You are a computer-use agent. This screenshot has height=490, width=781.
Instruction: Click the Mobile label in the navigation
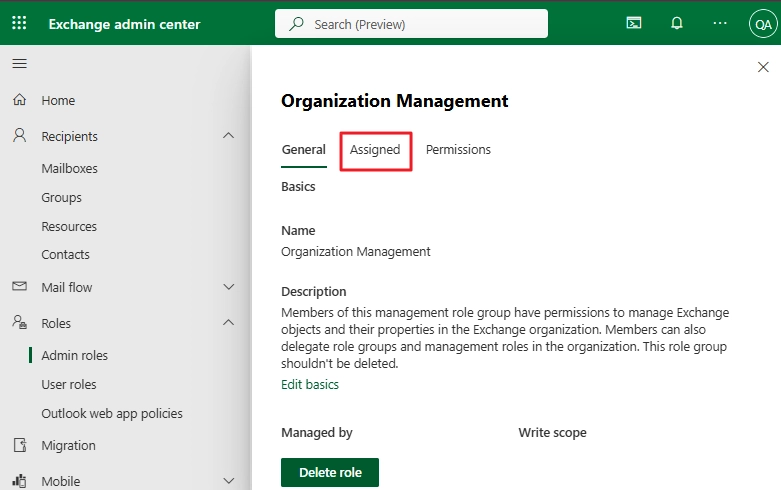[x=61, y=482]
